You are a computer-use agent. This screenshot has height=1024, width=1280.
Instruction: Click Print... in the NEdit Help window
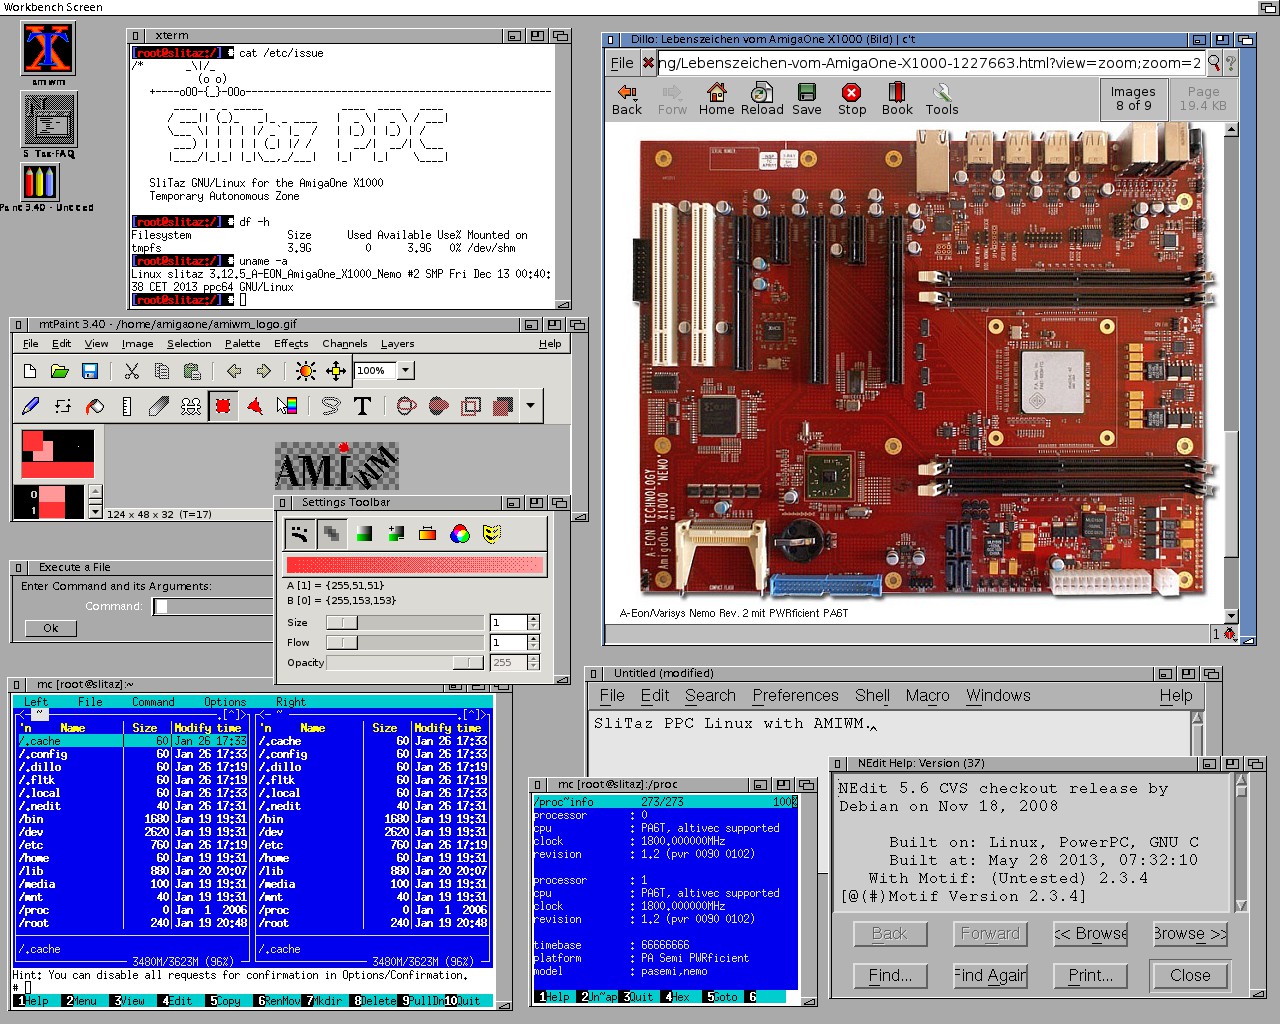(1090, 975)
